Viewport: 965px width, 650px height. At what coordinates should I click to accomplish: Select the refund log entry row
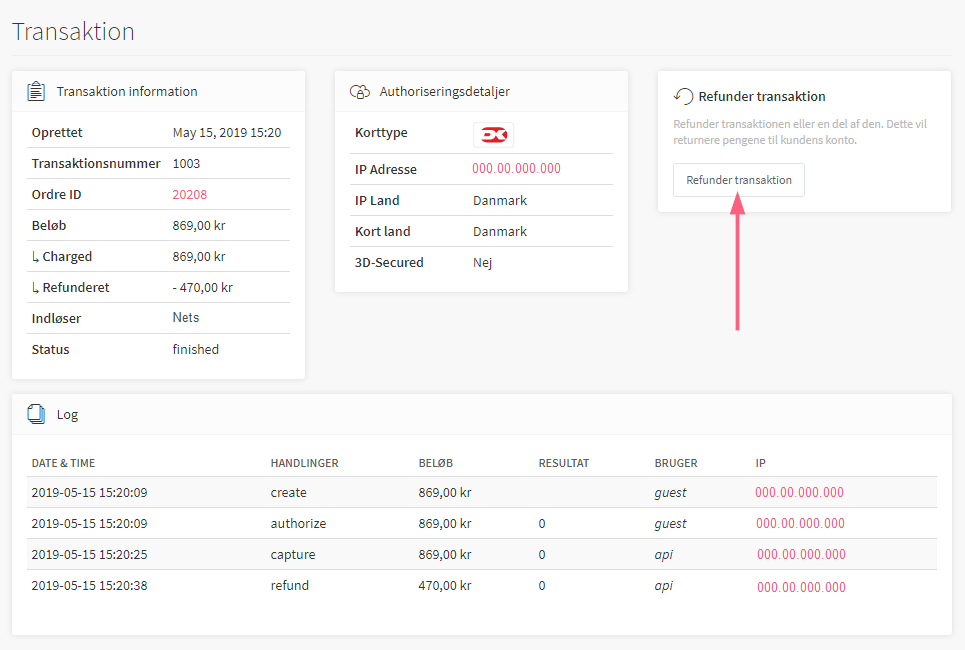[x=482, y=585]
